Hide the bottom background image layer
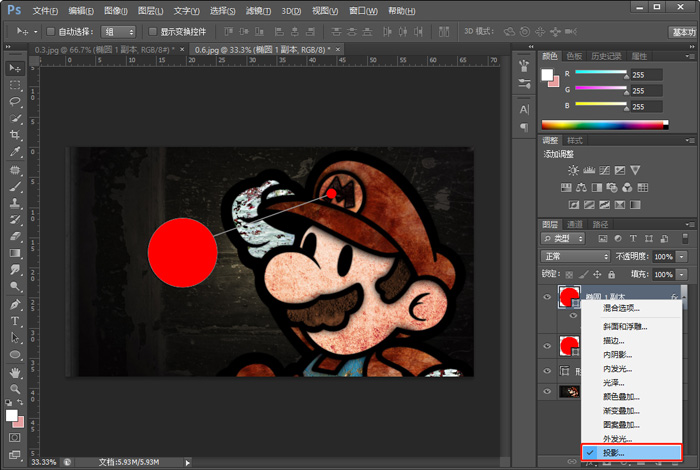 [547, 391]
